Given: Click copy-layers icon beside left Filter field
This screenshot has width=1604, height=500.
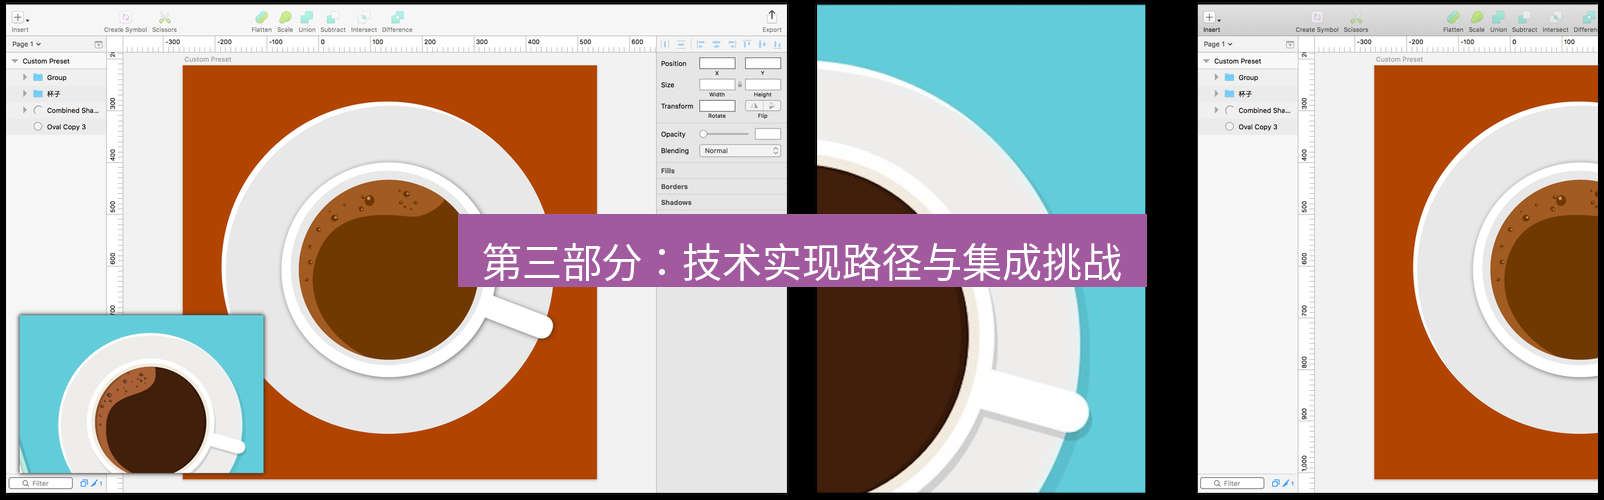Looking at the screenshot, I should [x=84, y=483].
